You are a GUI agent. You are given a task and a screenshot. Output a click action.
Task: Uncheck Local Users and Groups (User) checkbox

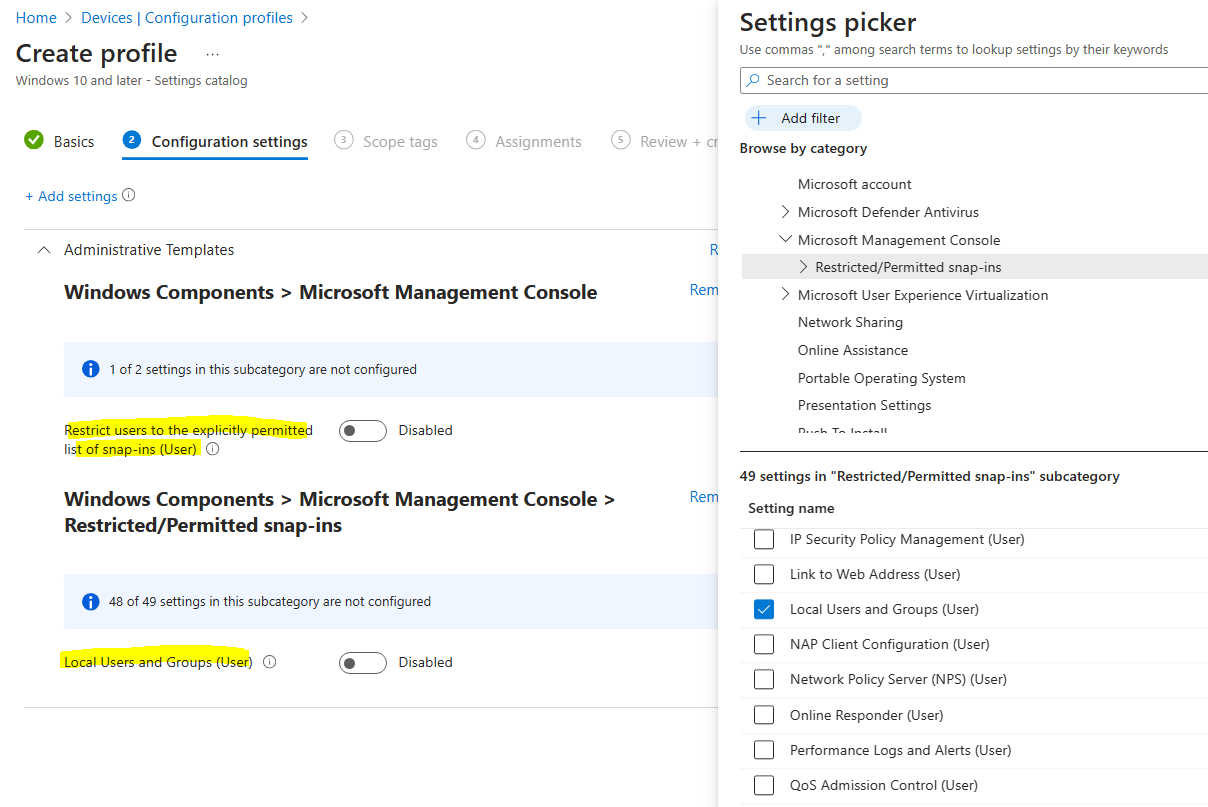tap(764, 609)
